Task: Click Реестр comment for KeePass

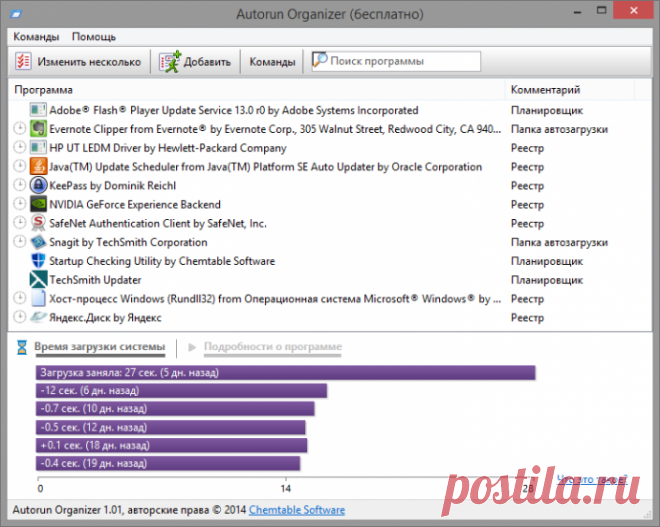Action: pyautogui.click(x=527, y=186)
